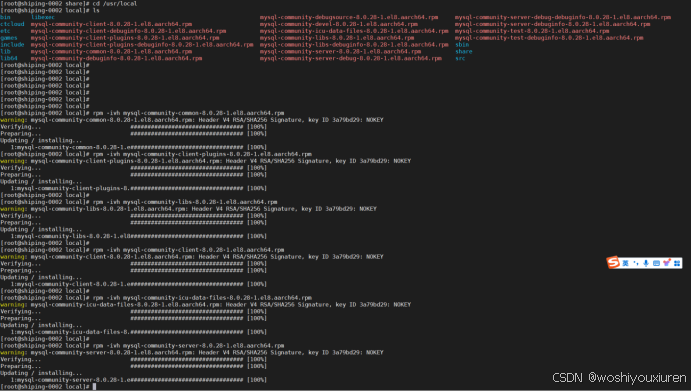
Task: Click the '1:mysql-community-common' install progress line
Action: click(139, 147)
